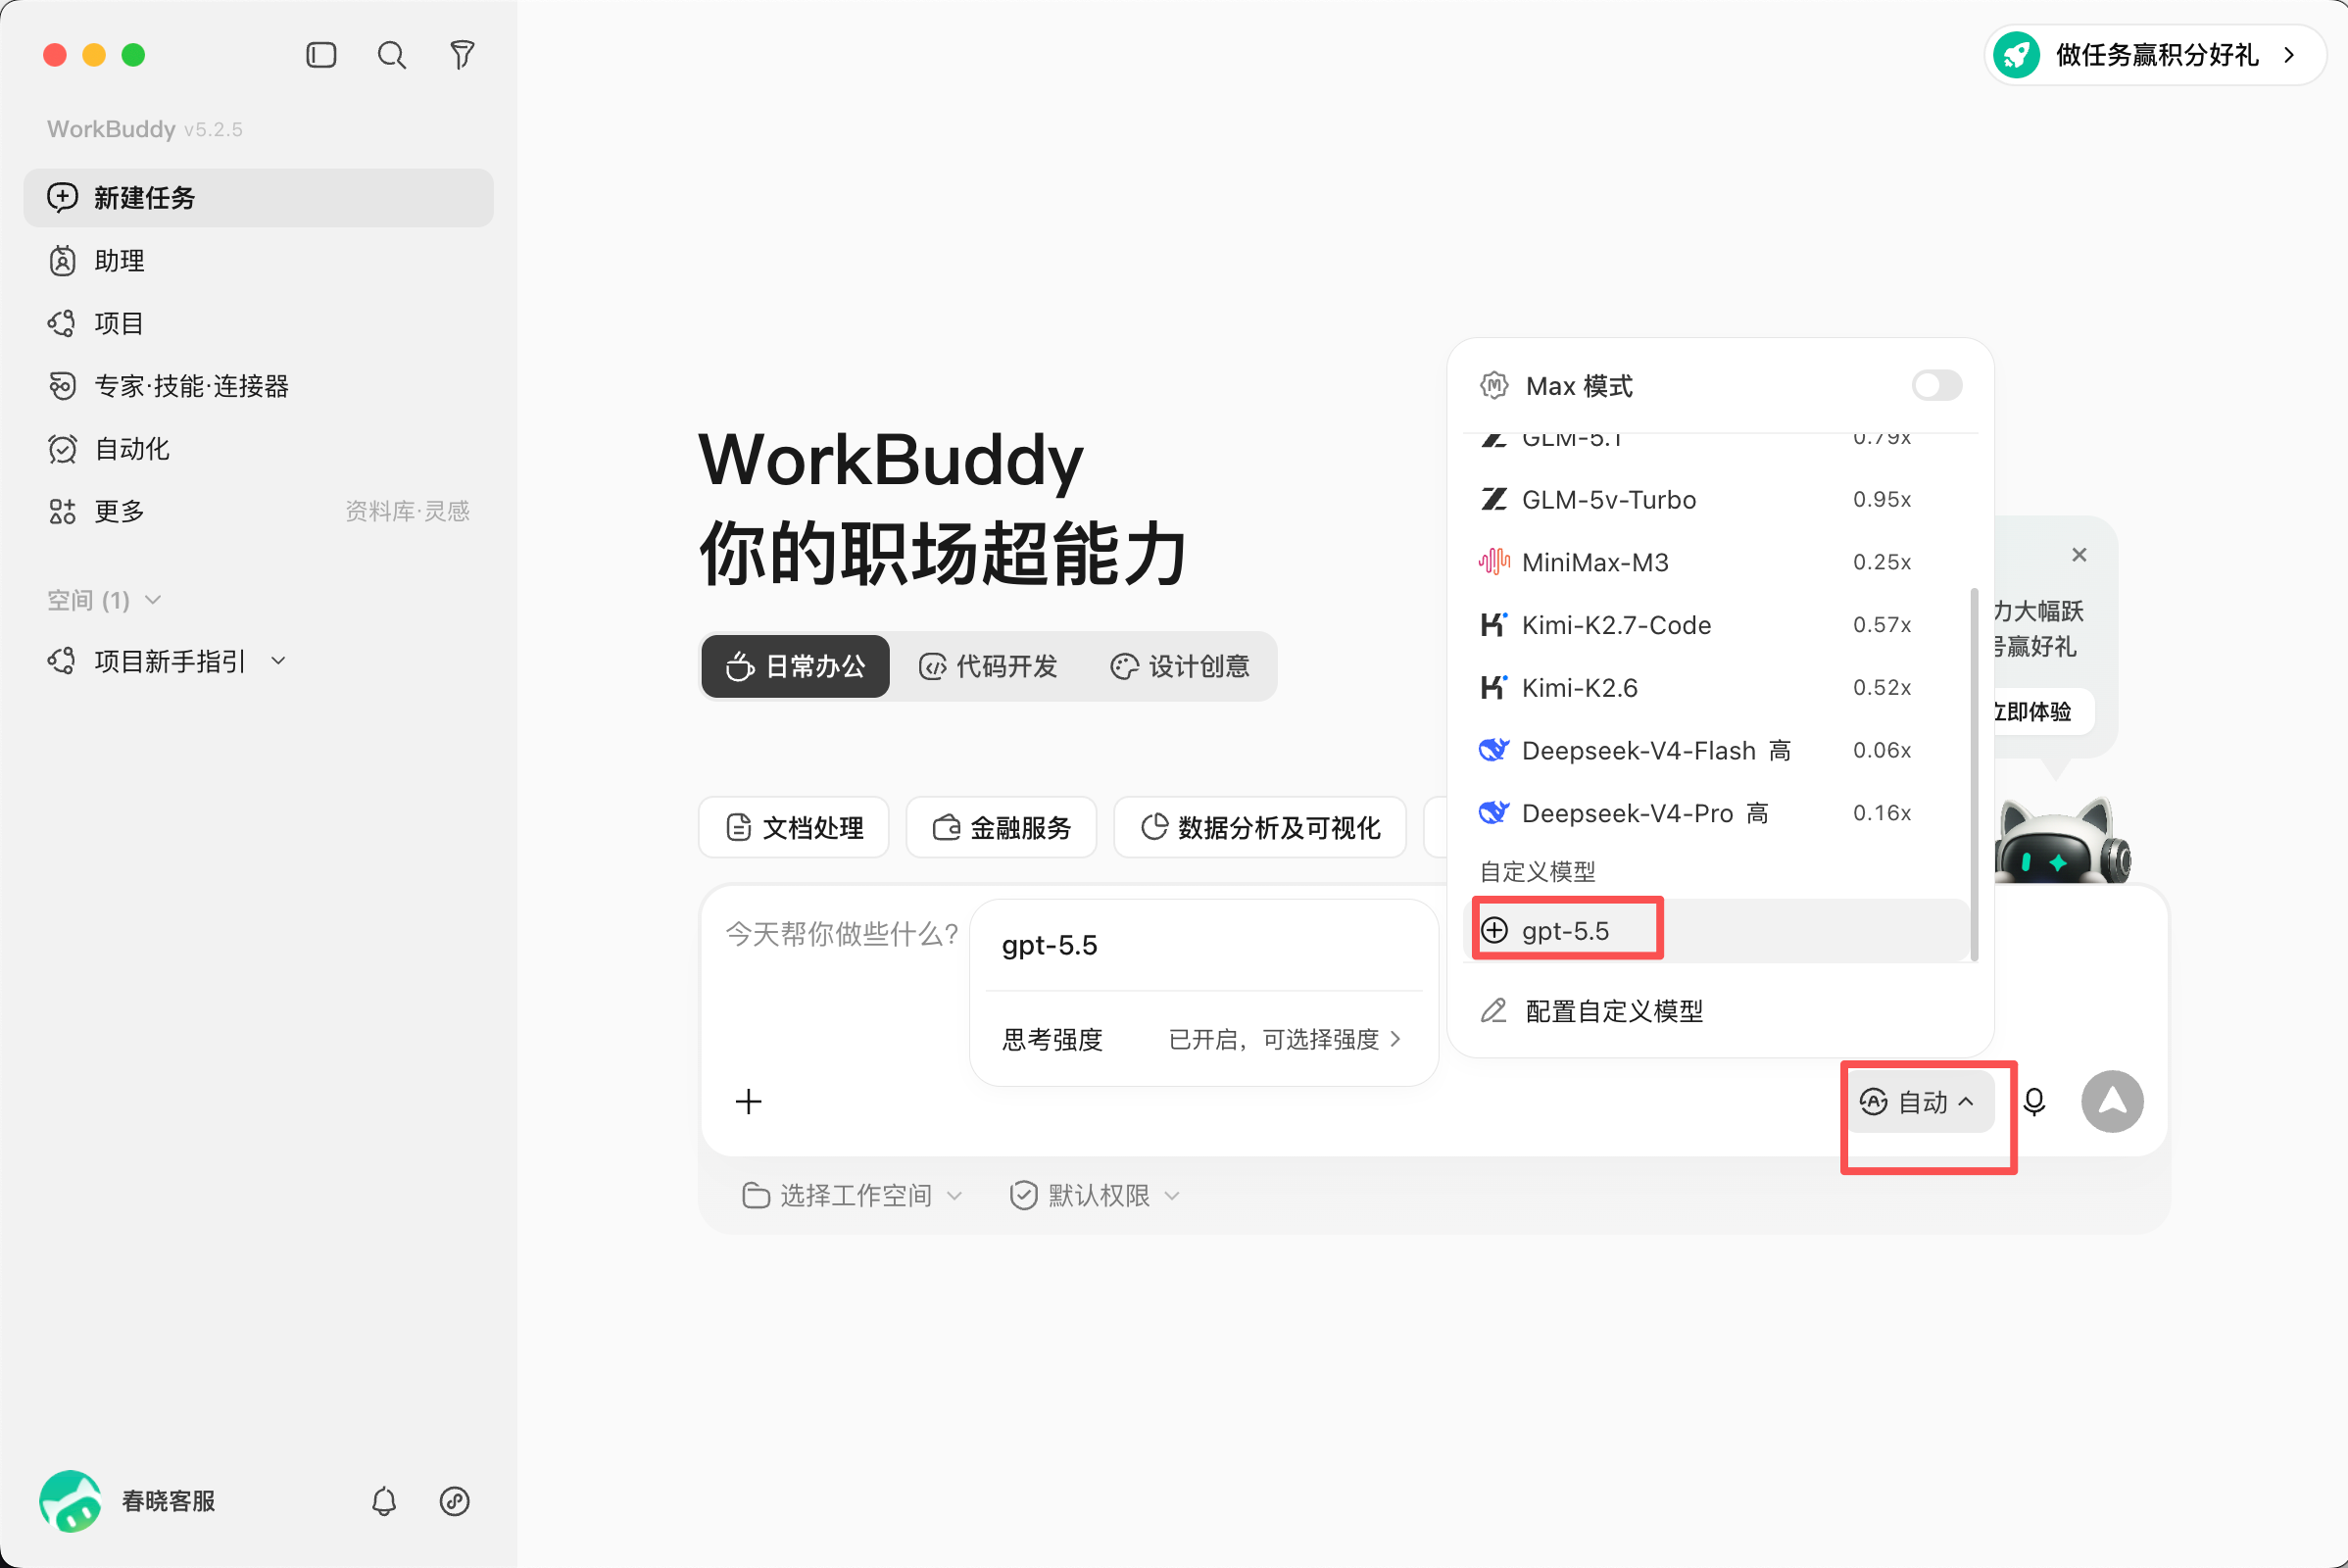Image resolution: width=2348 pixels, height=1568 pixels.
Task: Expand the 项目新手指引 chevron
Action: (279, 661)
